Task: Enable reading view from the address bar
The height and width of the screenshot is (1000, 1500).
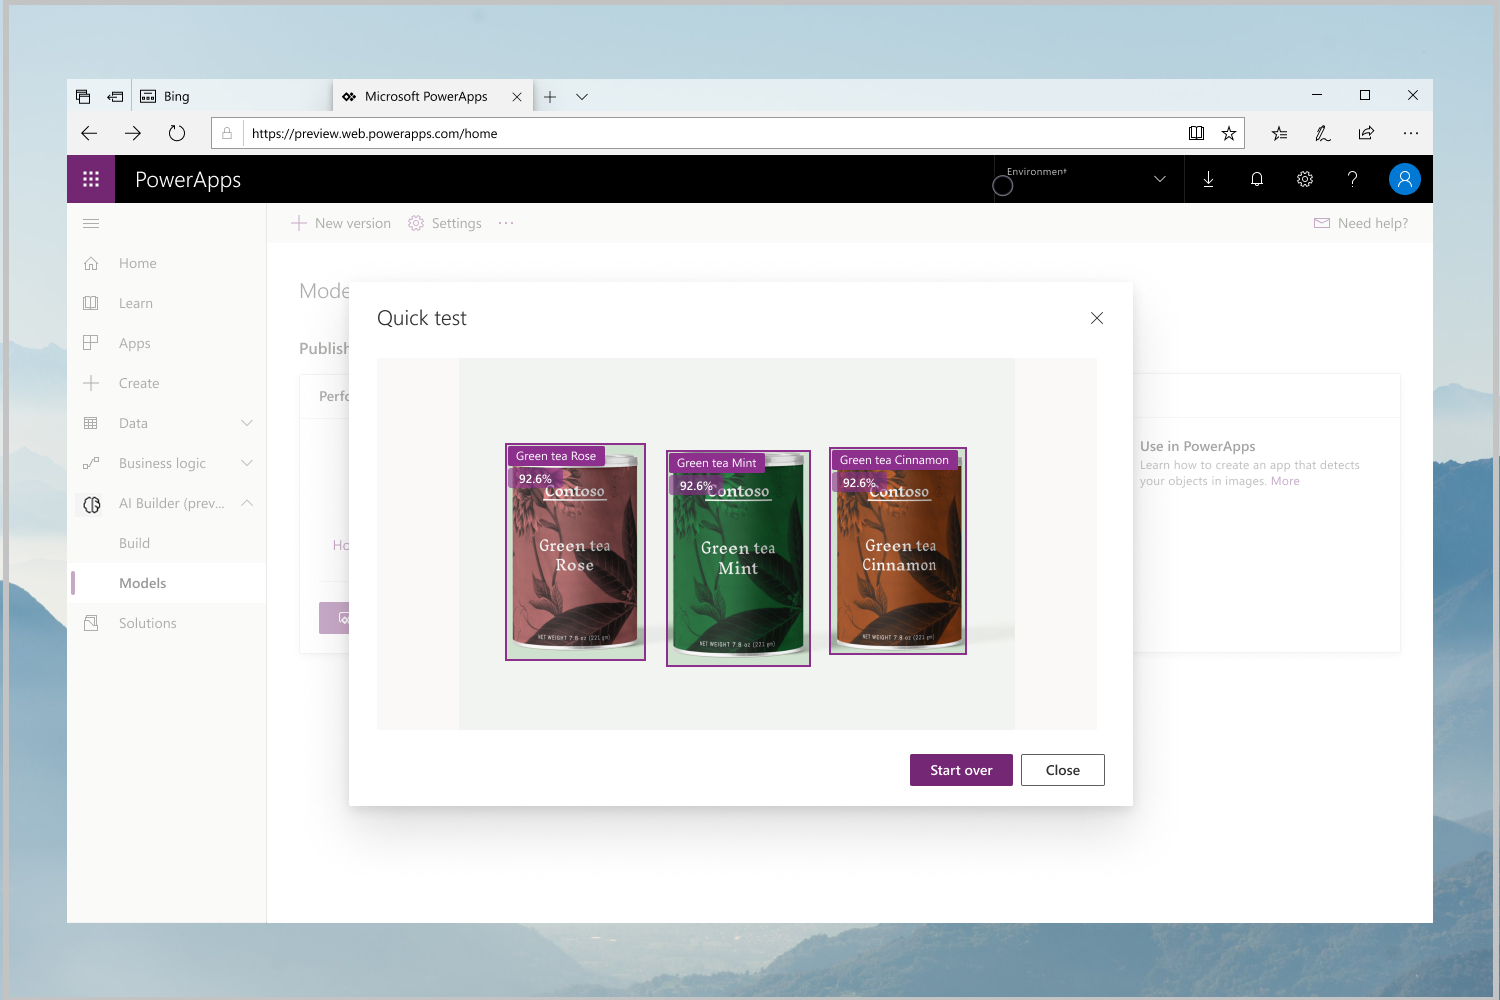Action: [1196, 133]
